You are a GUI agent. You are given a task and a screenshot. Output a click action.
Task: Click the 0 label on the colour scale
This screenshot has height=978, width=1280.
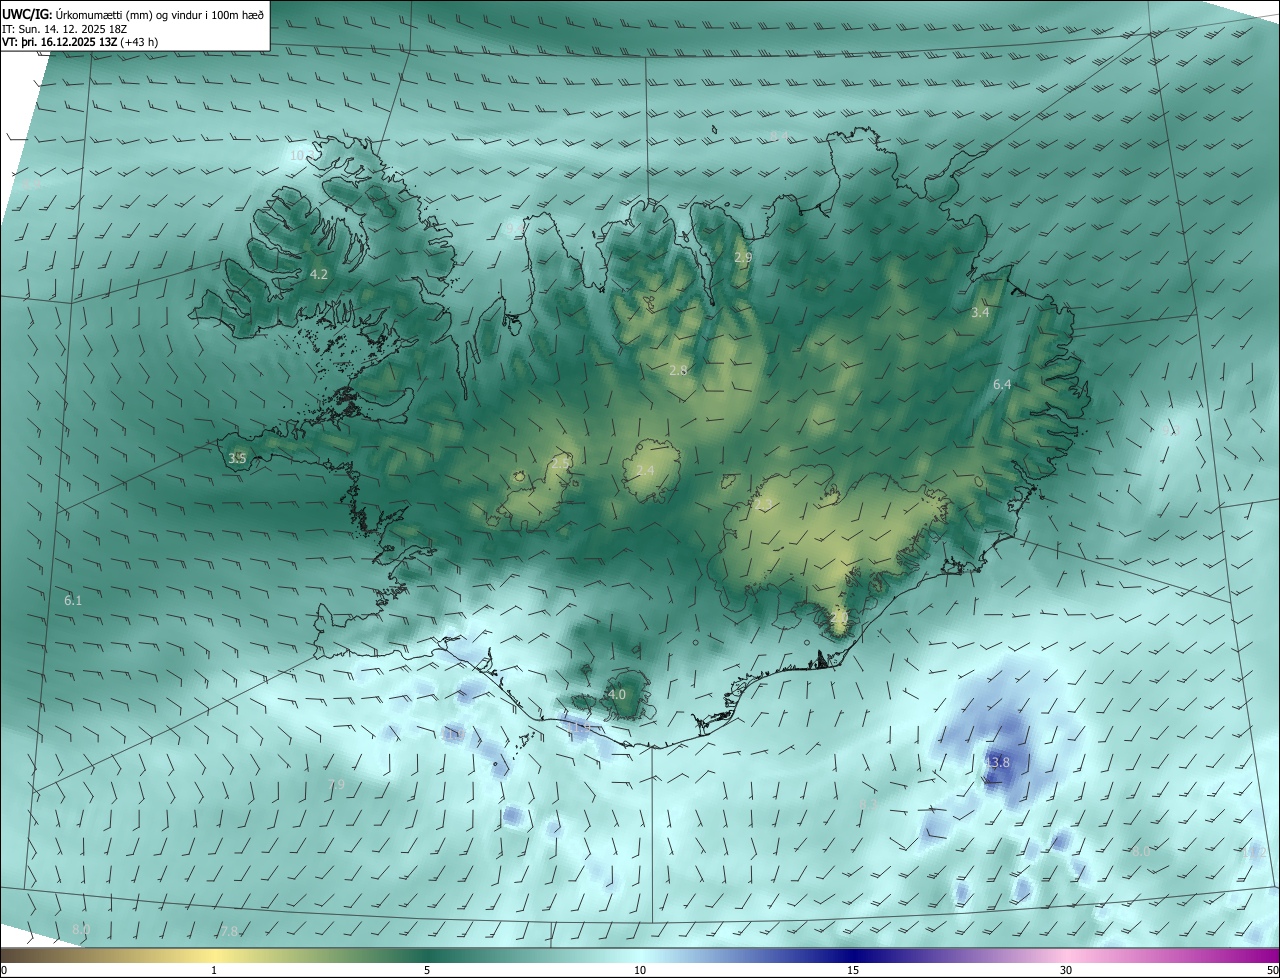pos(4,970)
